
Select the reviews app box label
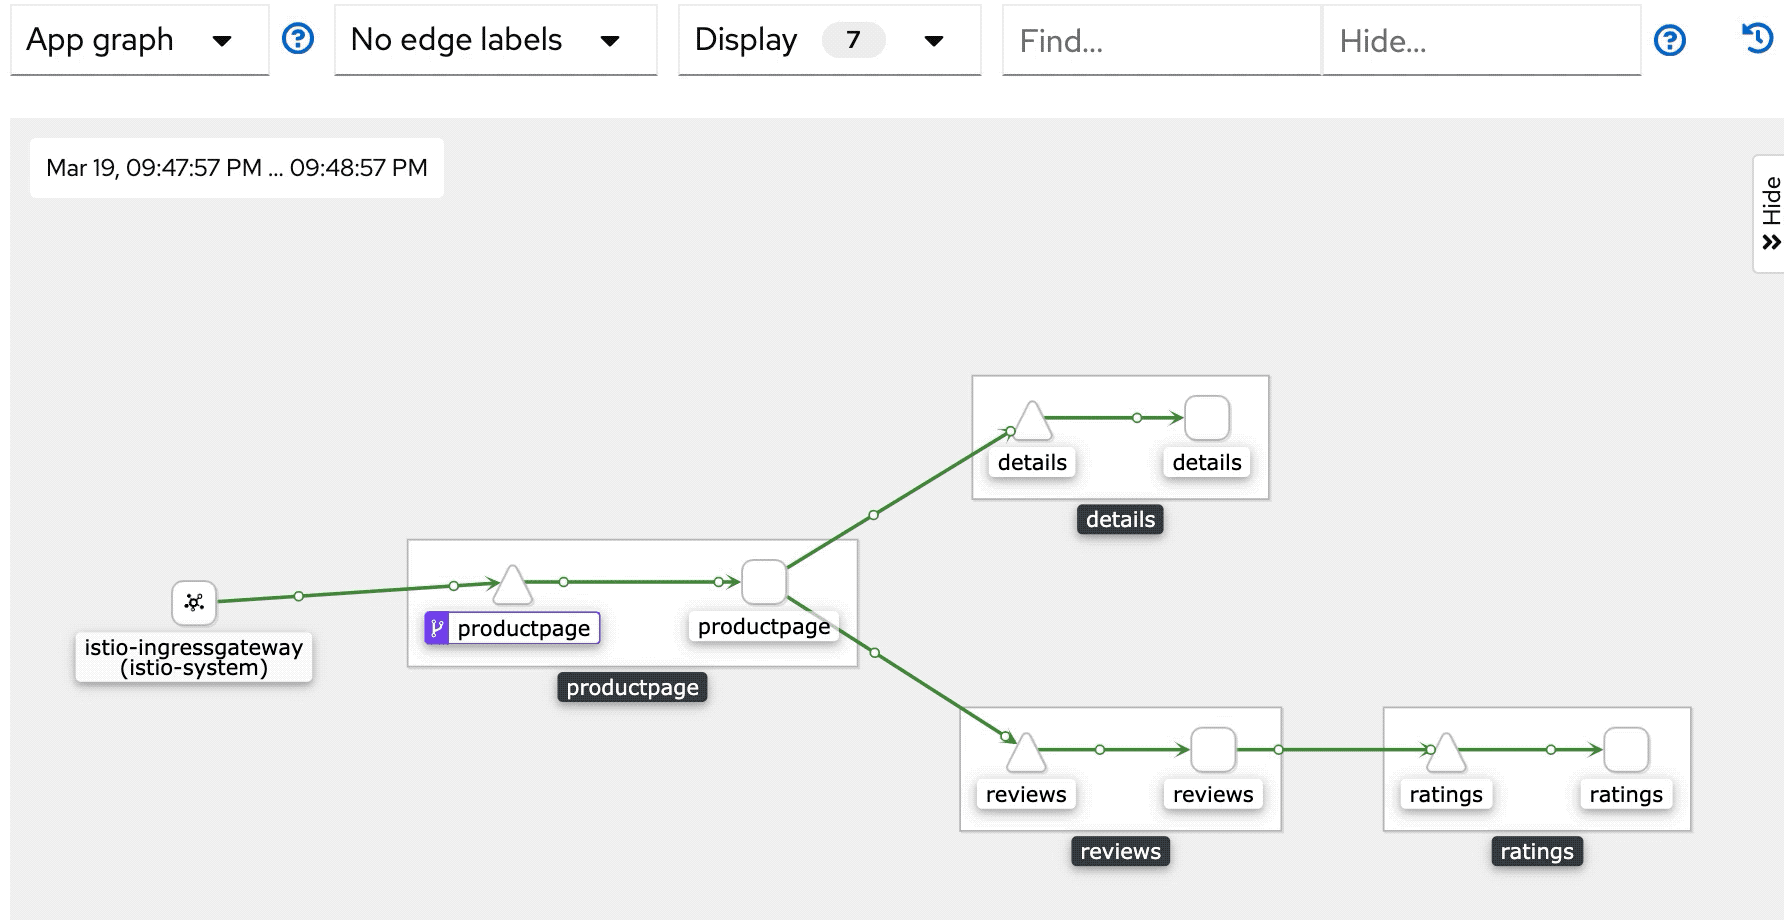point(1120,851)
